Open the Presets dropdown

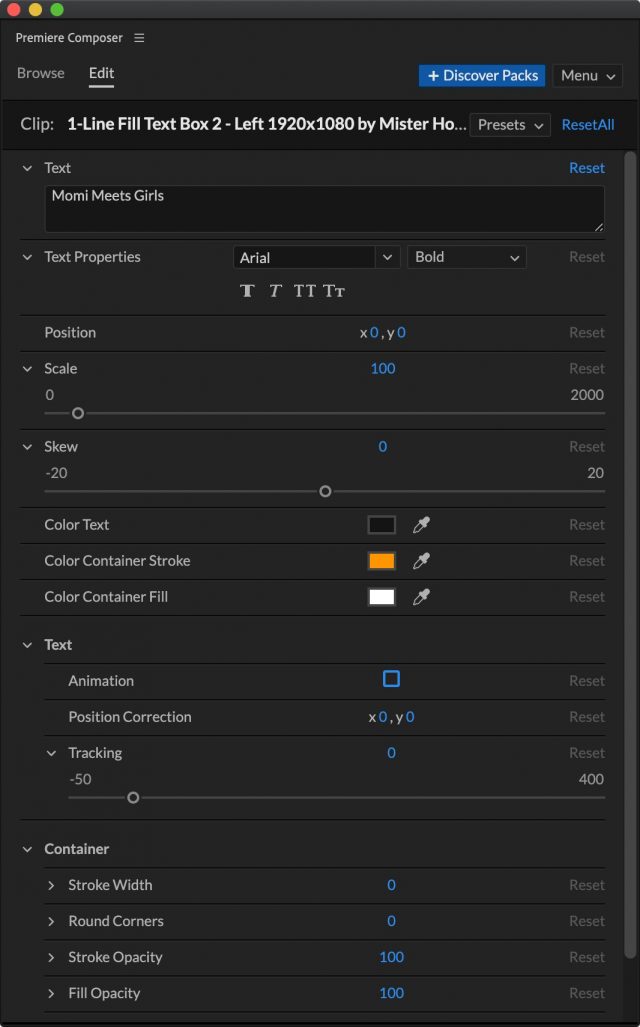coord(510,125)
